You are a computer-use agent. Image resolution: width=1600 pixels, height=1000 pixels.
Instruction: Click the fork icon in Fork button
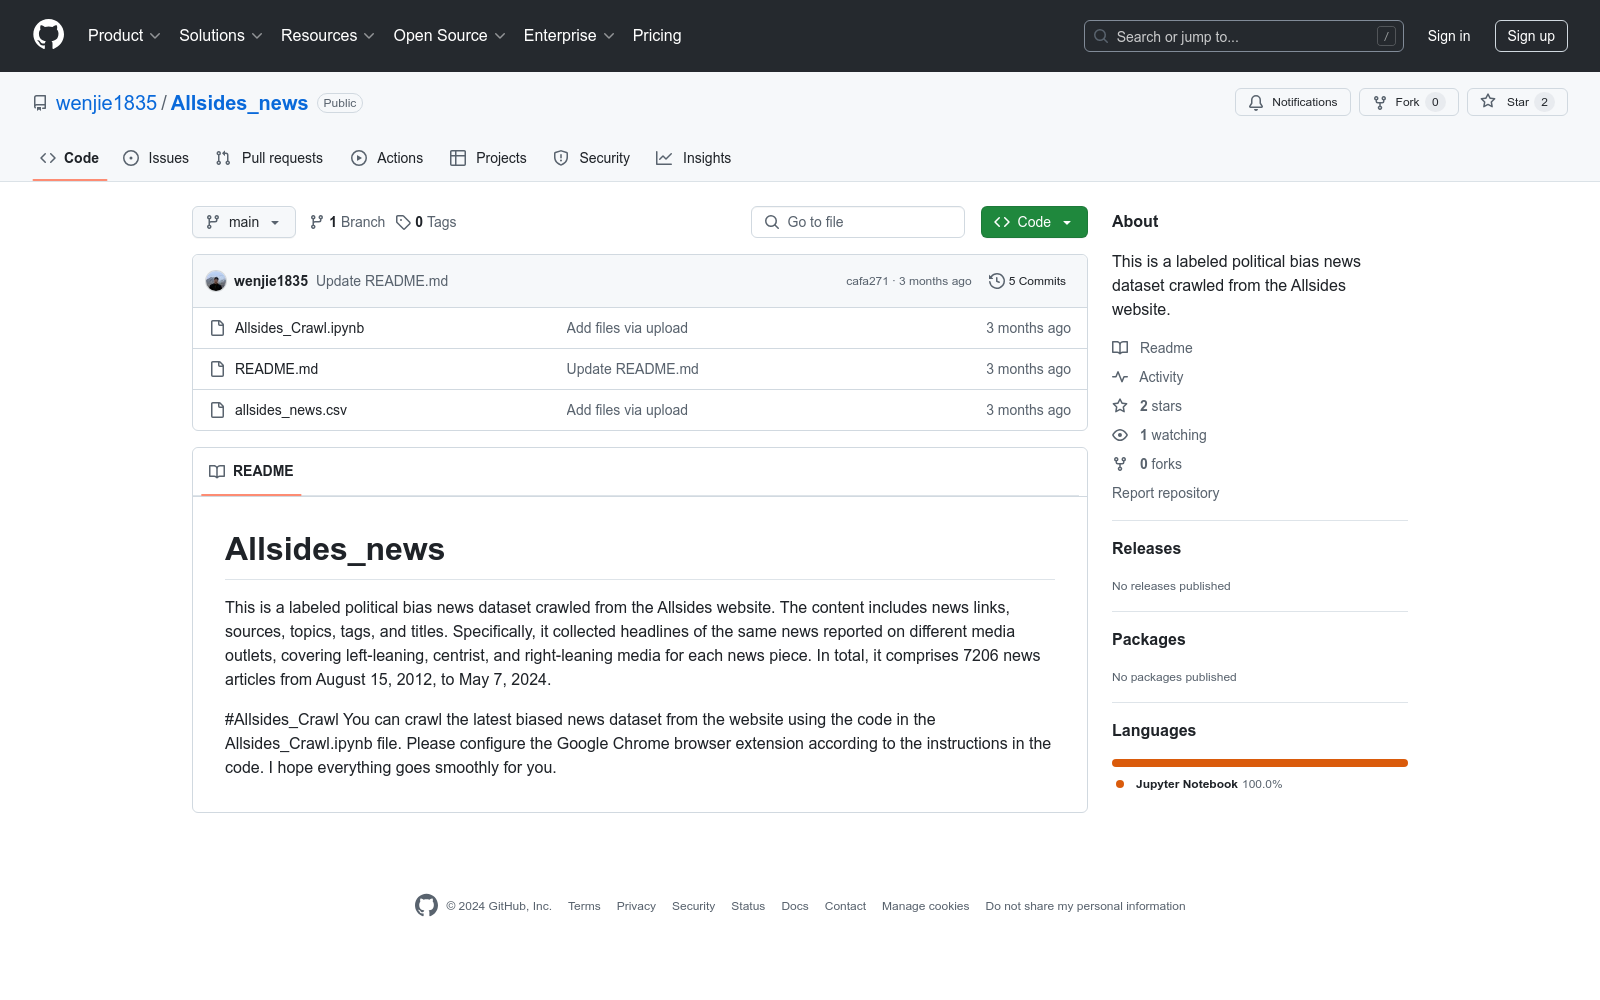(x=1380, y=102)
